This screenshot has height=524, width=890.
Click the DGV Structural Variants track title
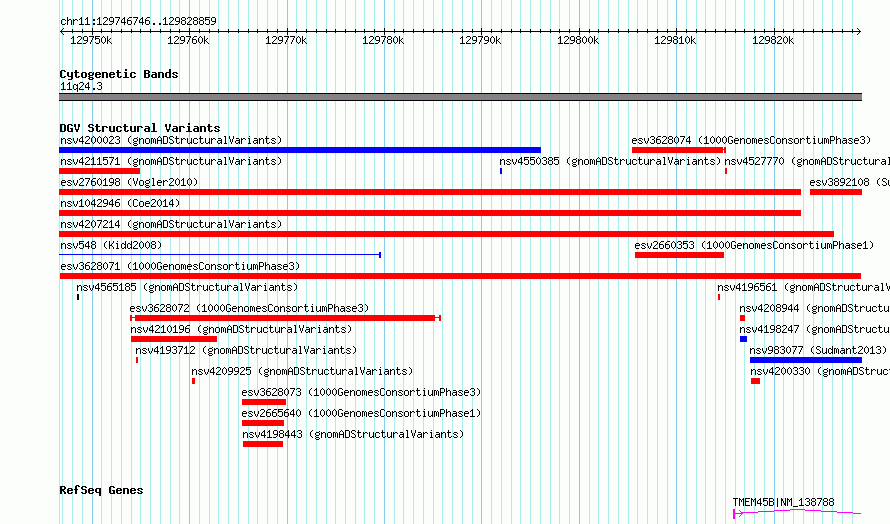(140, 128)
